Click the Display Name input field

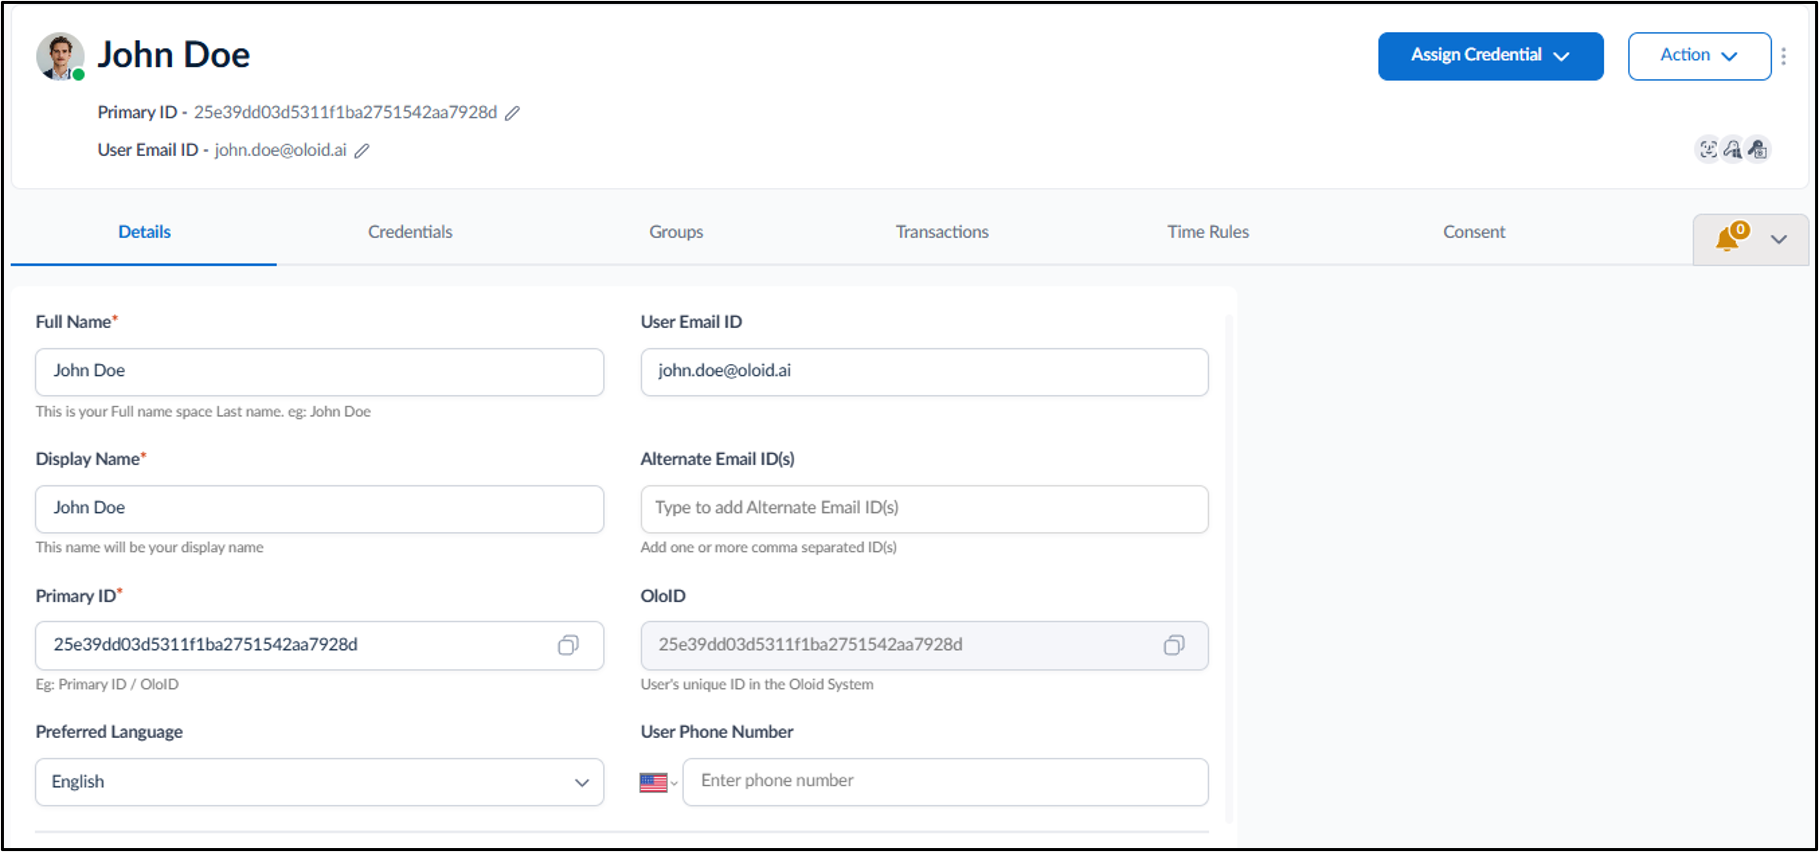[320, 509]
